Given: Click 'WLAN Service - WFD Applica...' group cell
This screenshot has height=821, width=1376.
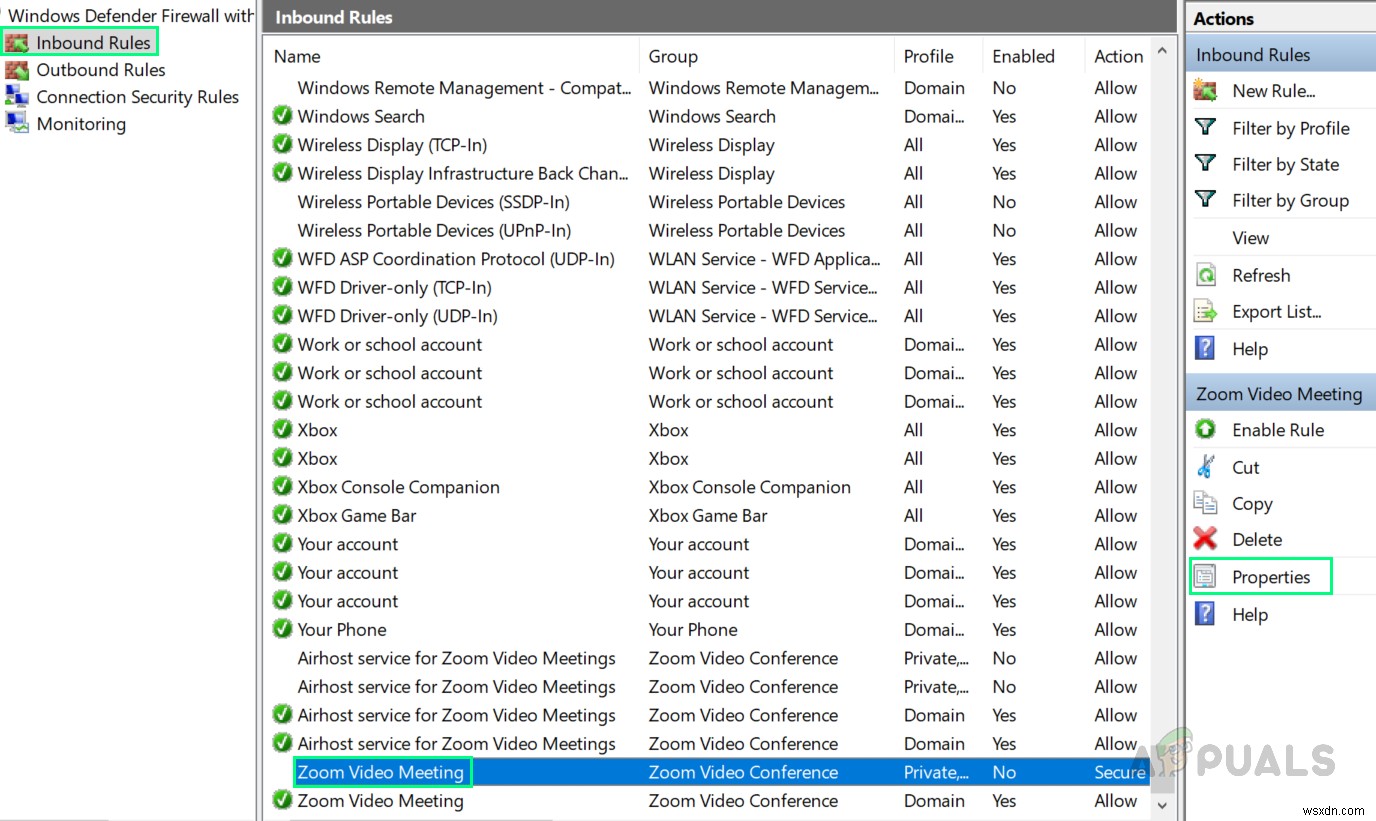Looking at the screenshot, I should (x=764, y=259).
